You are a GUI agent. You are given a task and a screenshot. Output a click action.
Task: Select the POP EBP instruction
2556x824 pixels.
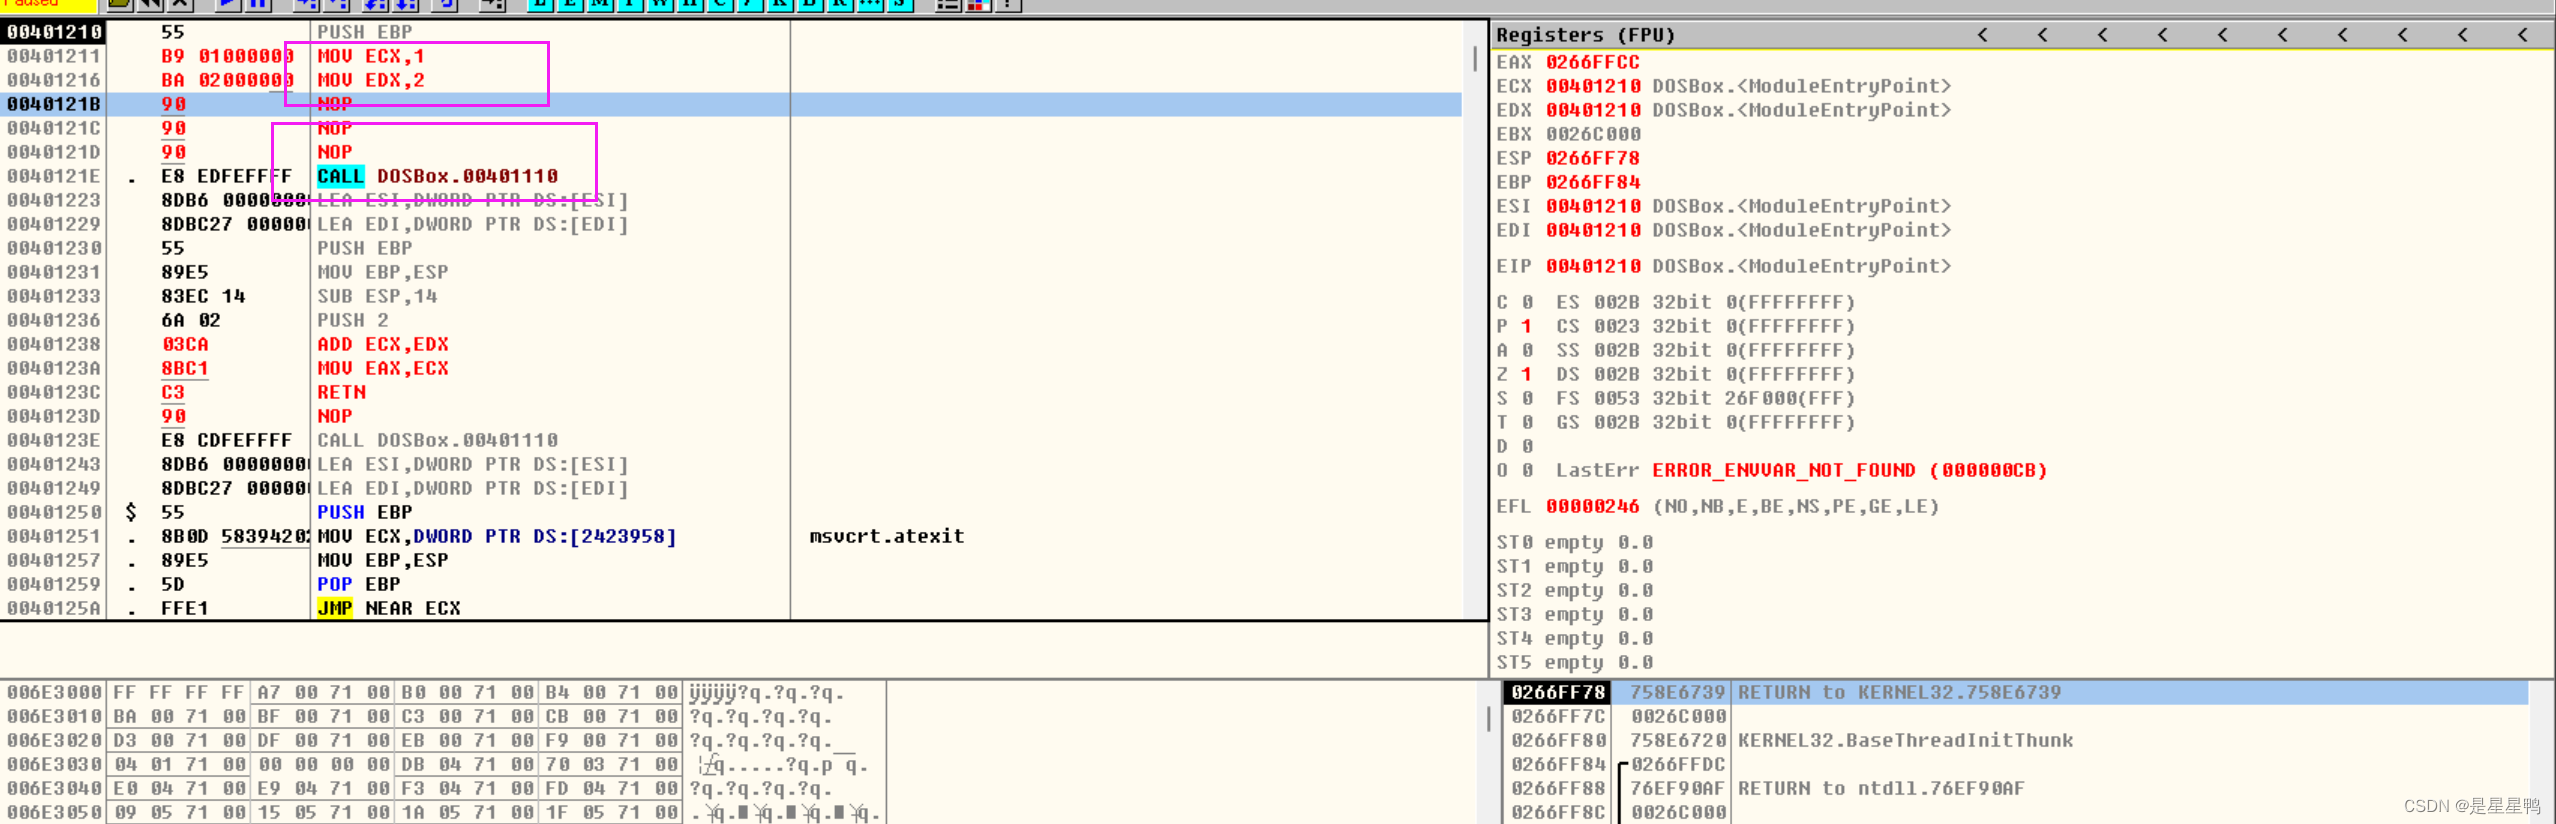[359, 584]
